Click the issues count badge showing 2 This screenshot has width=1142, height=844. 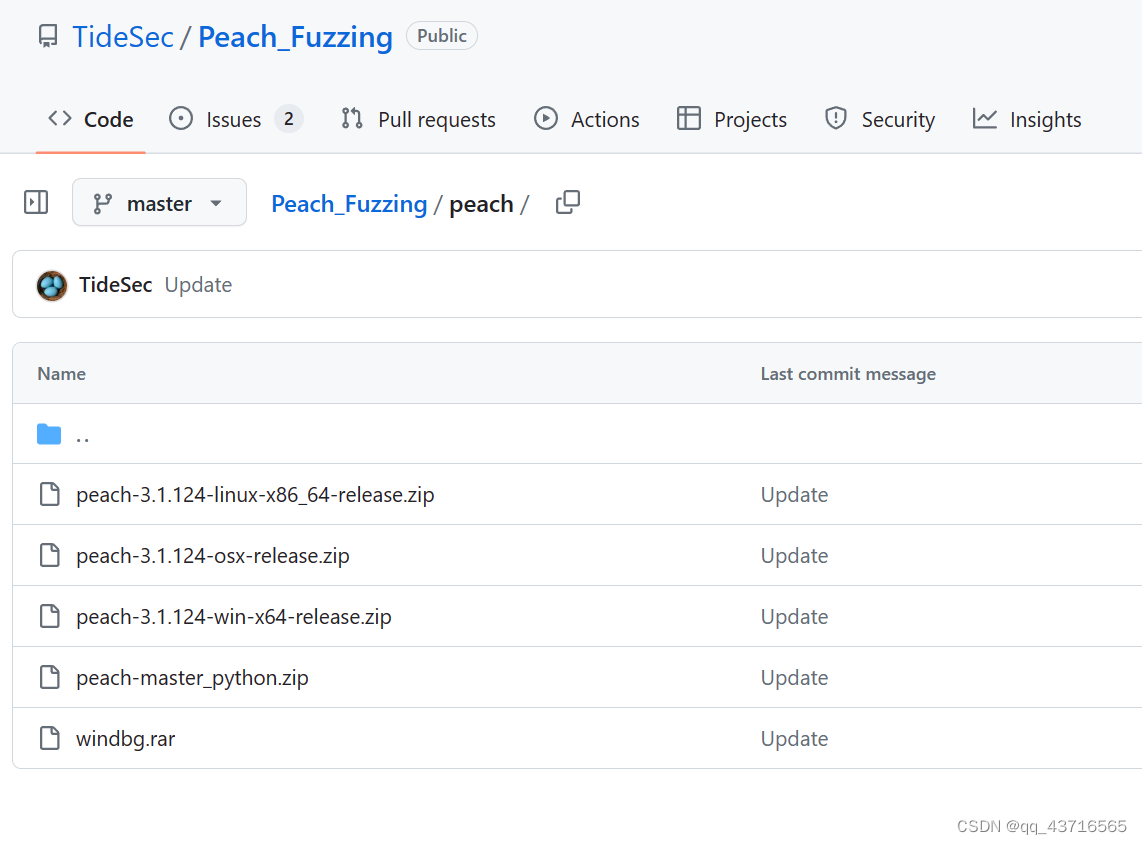pyautogui.click(x=289, y=118)
